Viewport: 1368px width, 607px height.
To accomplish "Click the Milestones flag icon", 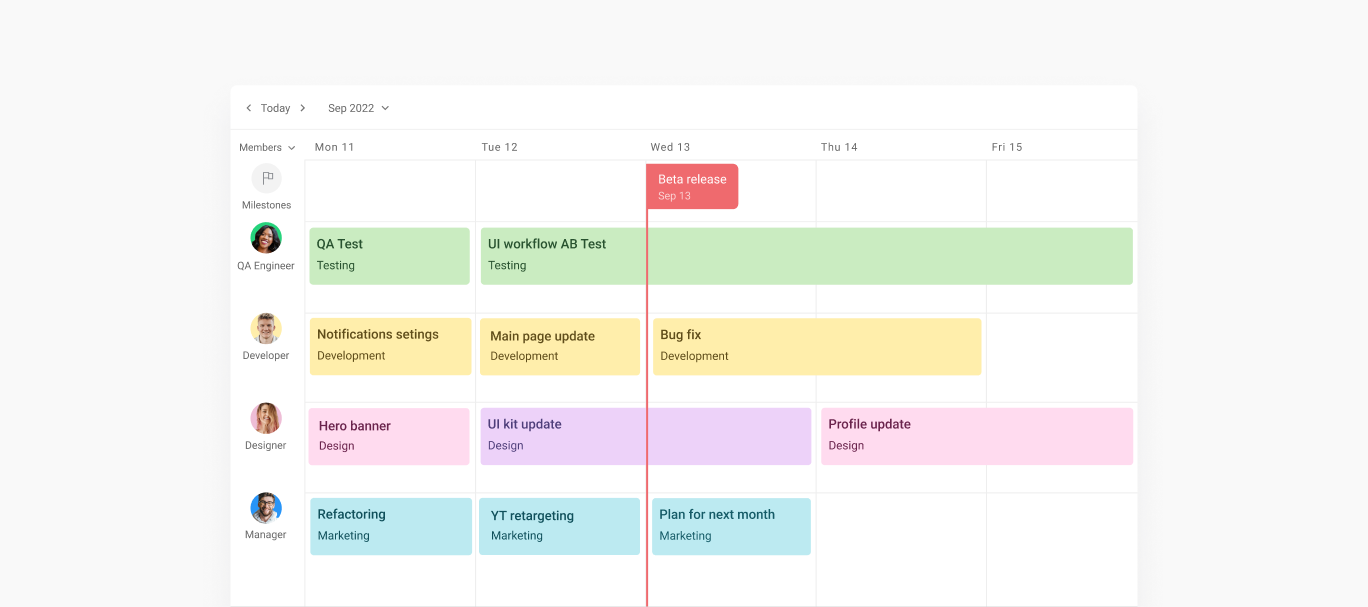I will pyautogui.click(x=266, y=179).
